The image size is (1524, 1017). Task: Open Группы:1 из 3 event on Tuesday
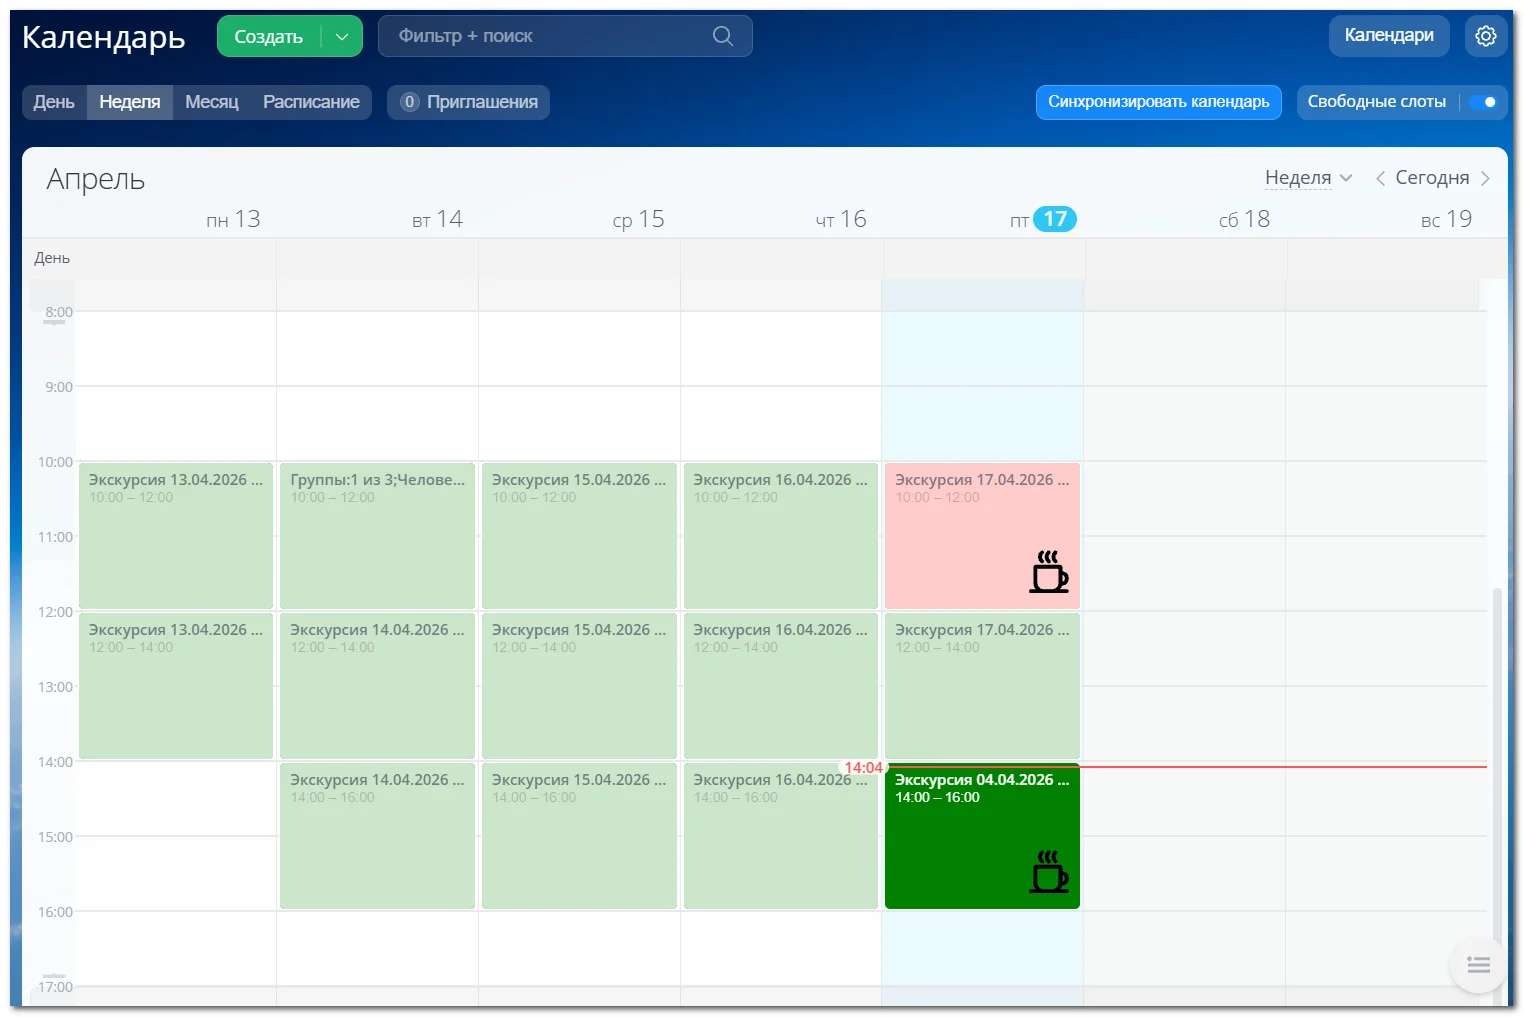tap(377, 535)
